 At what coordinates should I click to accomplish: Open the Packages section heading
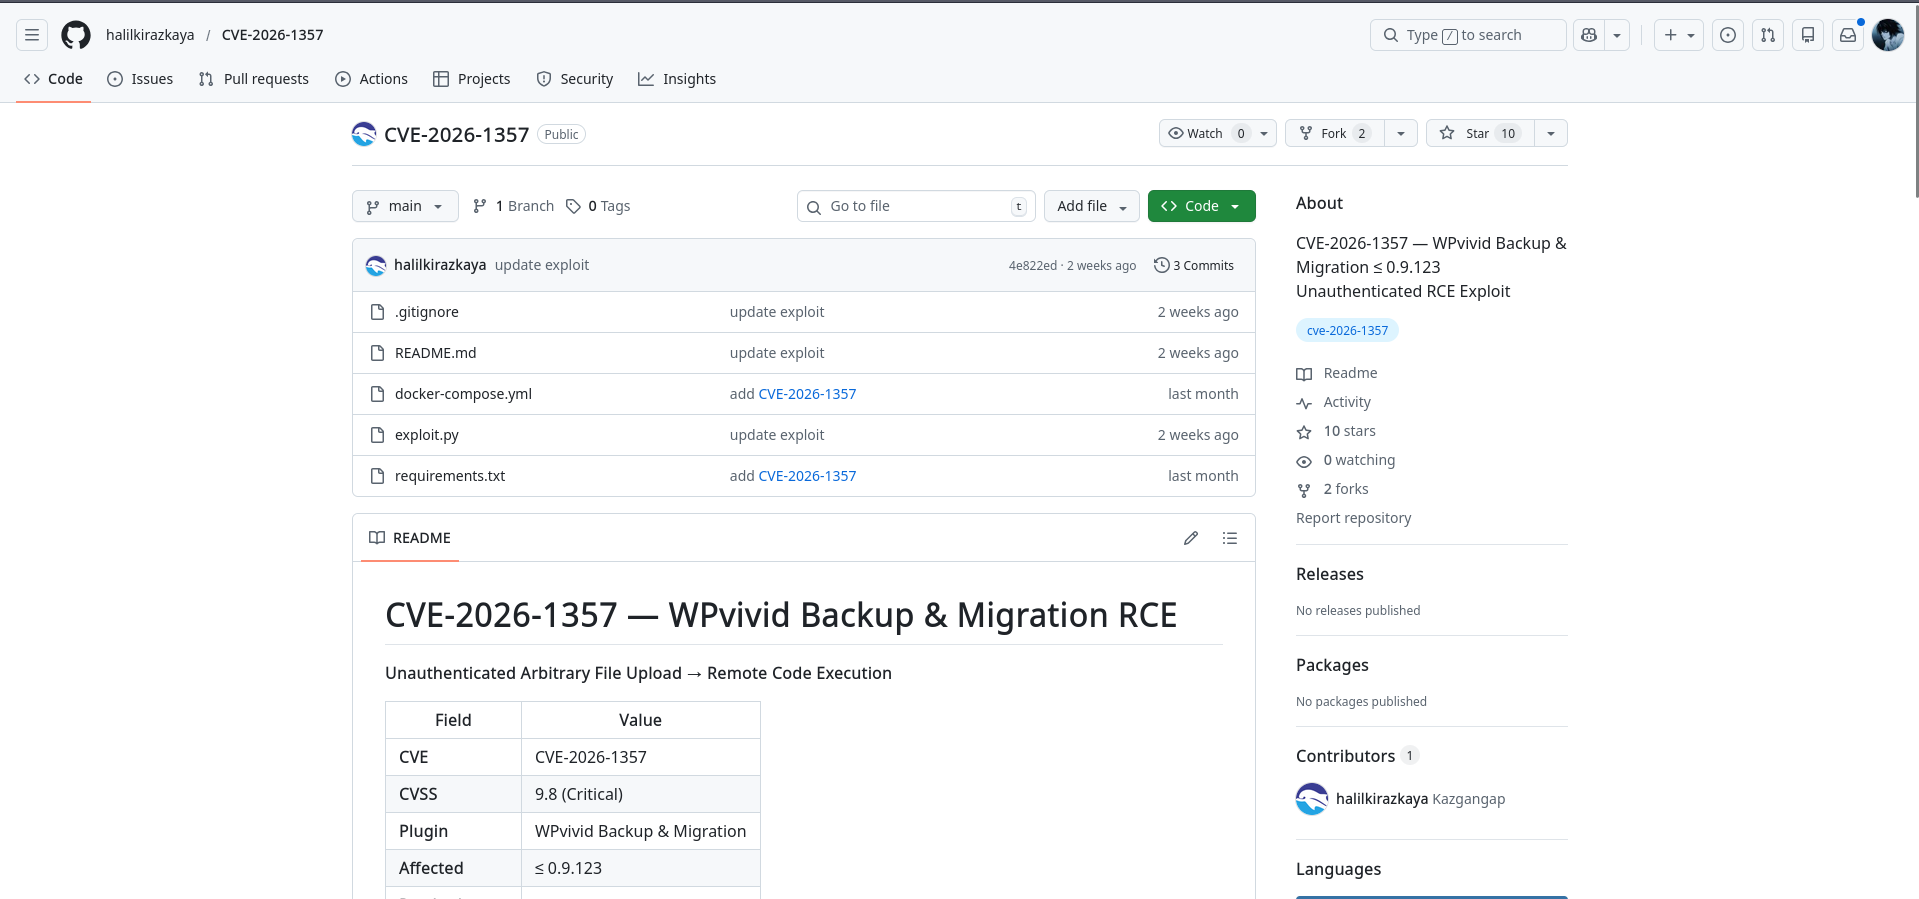1332,665
